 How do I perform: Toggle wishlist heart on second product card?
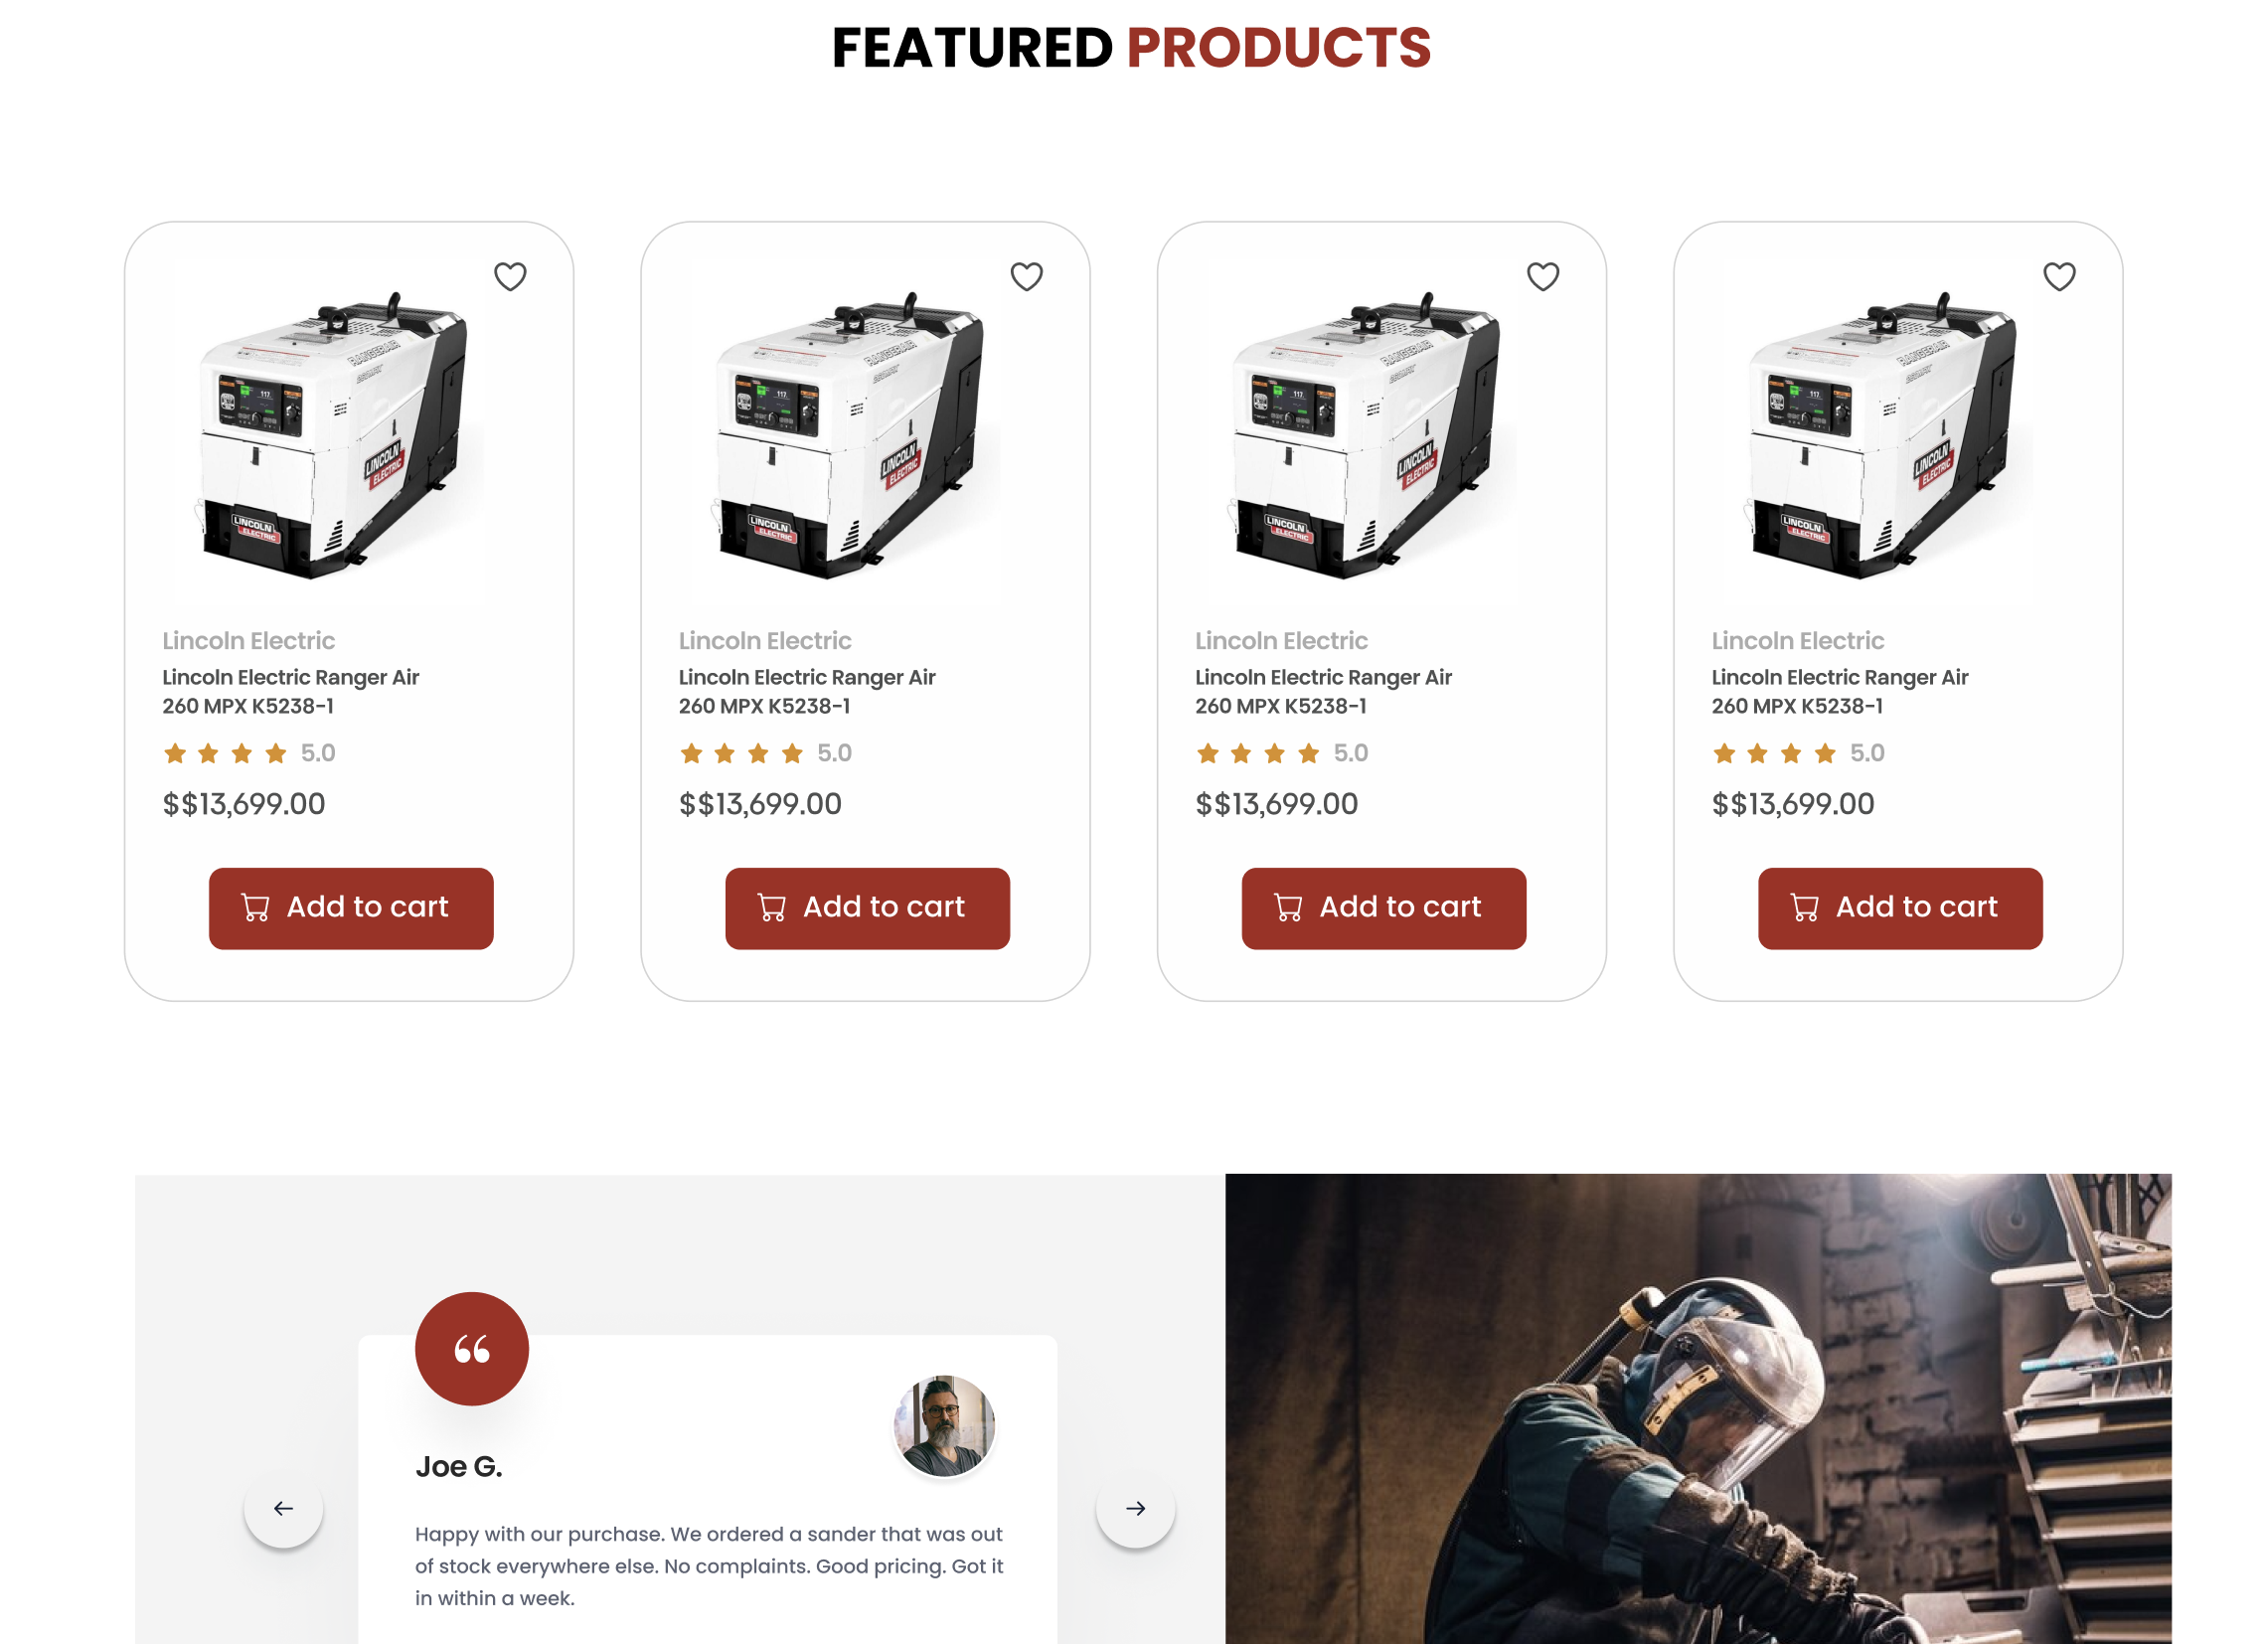[1026, 277]
